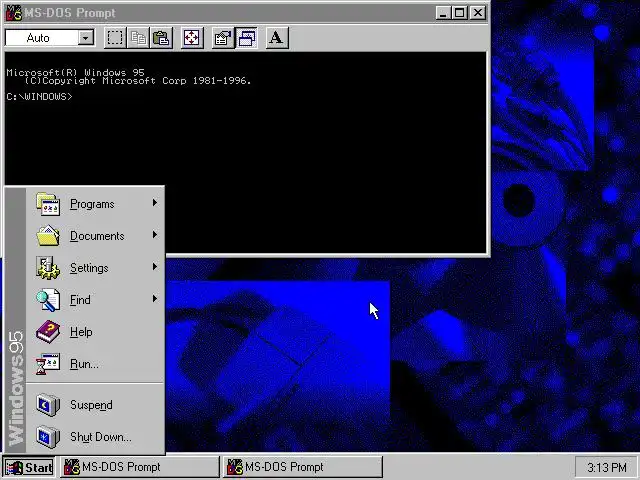Click the Programs folder icon

[x=48, y=204]
